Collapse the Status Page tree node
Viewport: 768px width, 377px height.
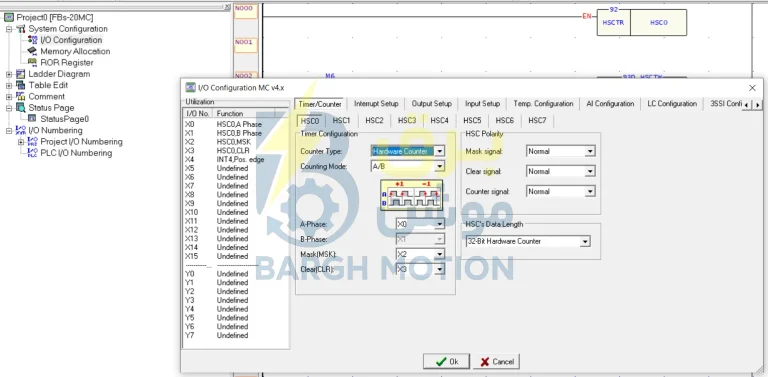(x=9, y=108)
